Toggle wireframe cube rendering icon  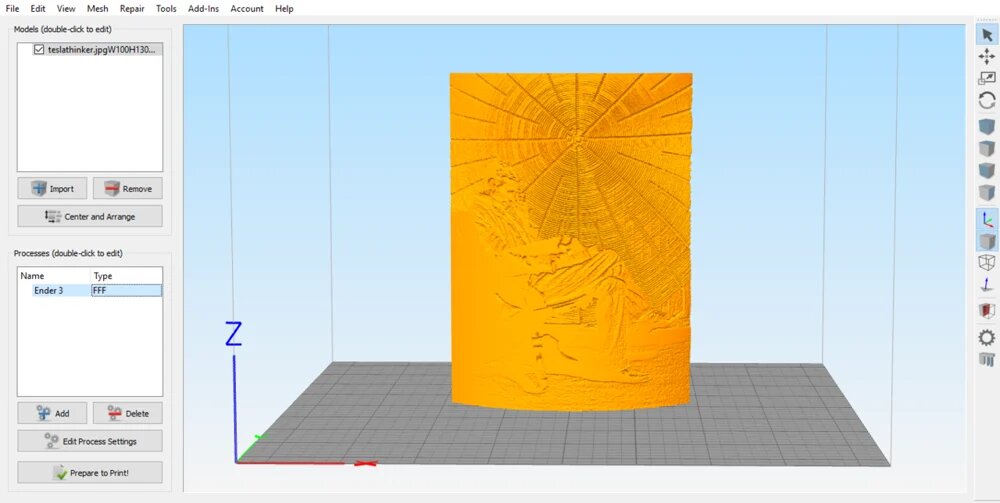[987, 263]
